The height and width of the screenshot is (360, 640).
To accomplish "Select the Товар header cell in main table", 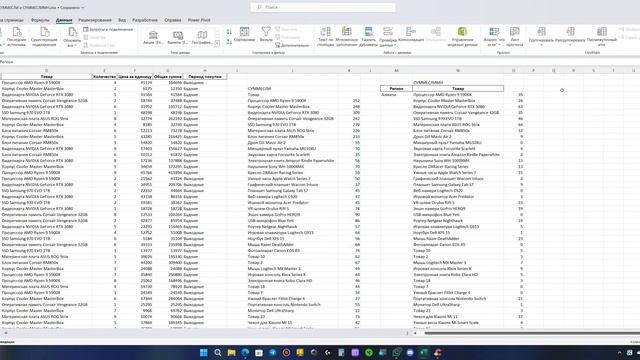I will [x=46, y=77].
